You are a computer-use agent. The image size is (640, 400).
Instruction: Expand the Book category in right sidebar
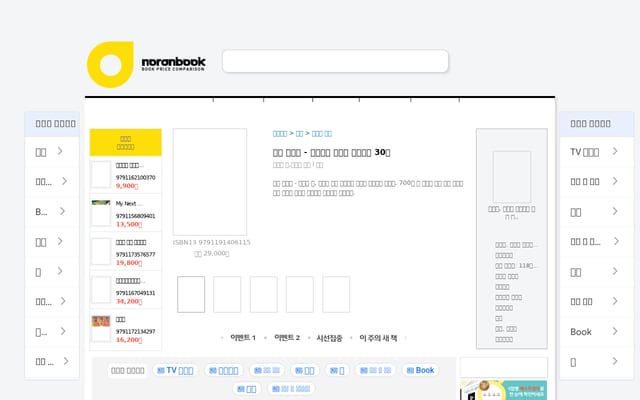click(x=615, y=331)
